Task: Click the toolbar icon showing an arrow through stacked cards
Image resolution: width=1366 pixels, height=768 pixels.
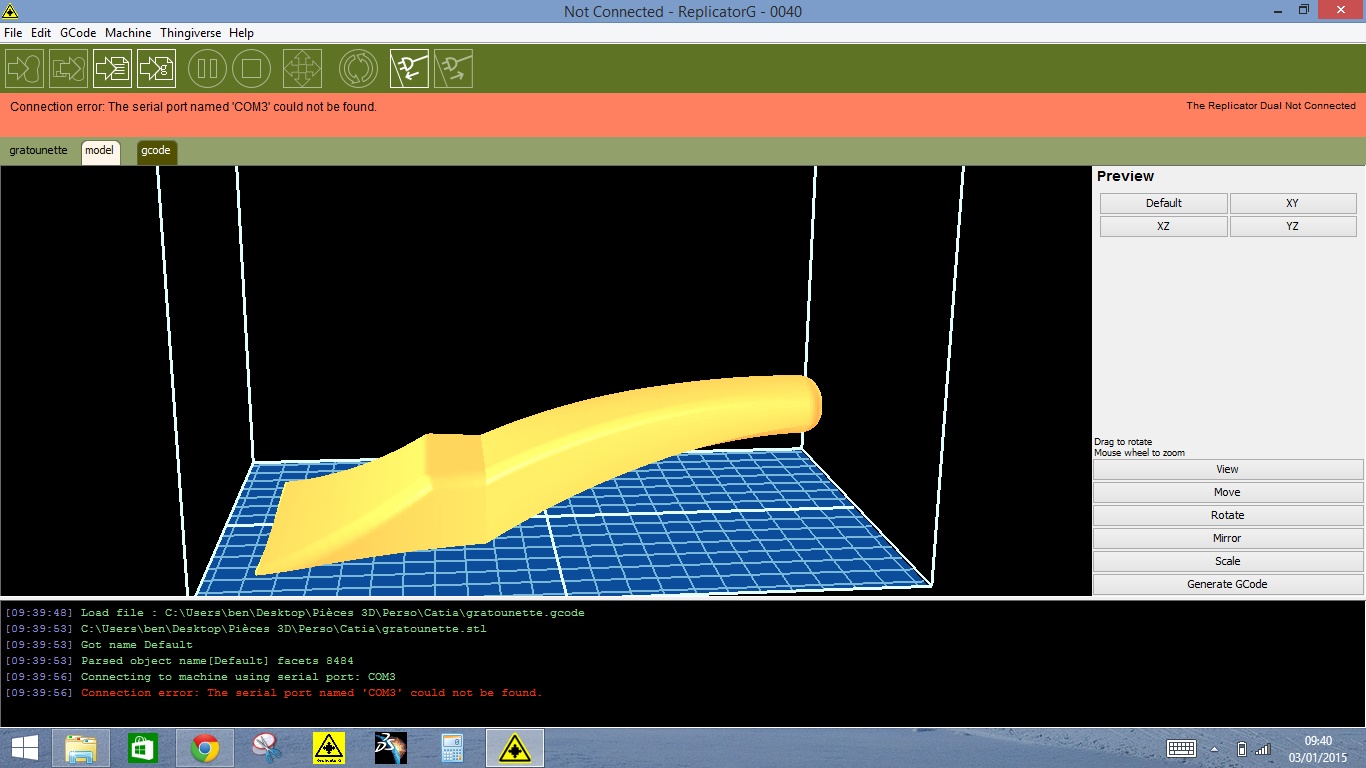Action: (x=68, y=69)
